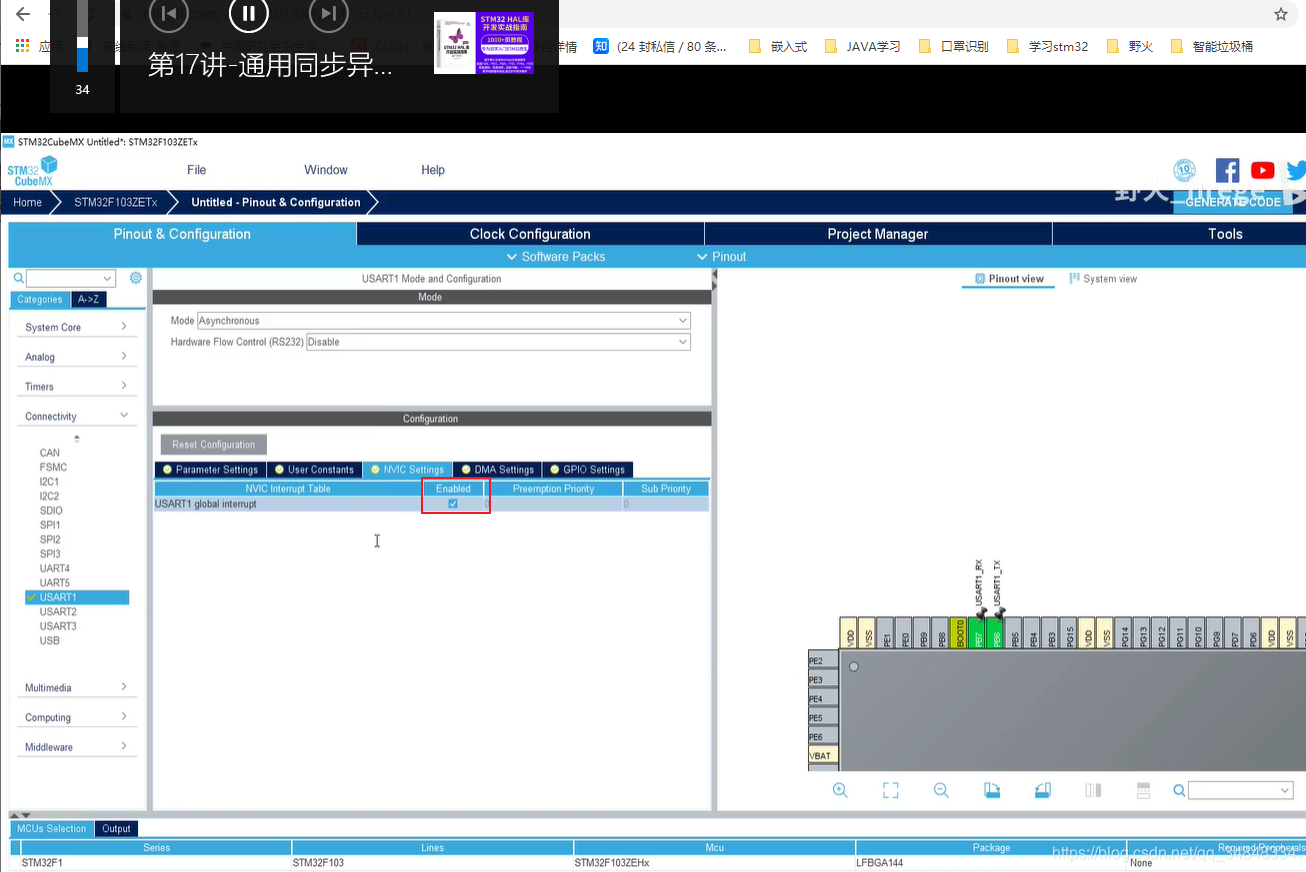Click the STM32F103ZETx breadcrumb
The width and height of the screenshot is (1306, 872).
[x=116, y=202]
